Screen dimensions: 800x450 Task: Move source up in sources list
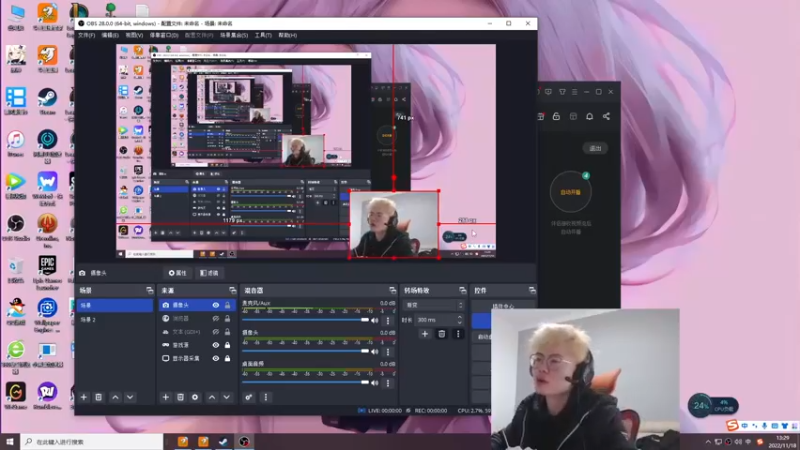(x=212, y=397)
